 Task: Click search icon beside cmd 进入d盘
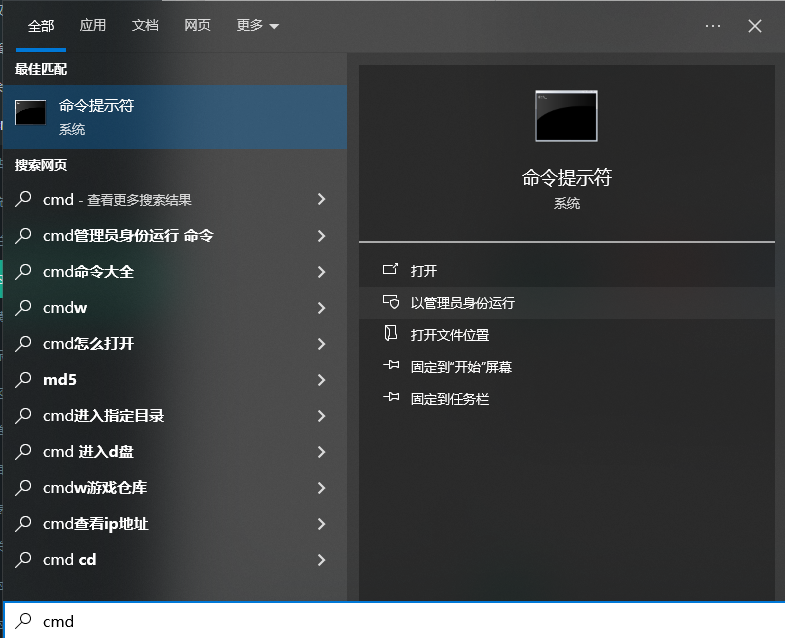pos(23,452)
